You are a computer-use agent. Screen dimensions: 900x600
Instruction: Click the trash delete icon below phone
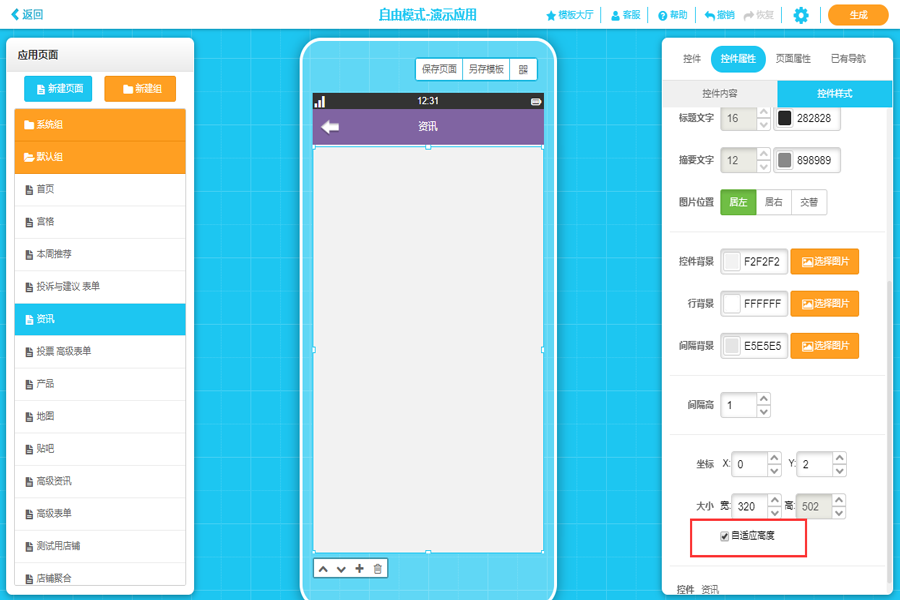(378, 569)
